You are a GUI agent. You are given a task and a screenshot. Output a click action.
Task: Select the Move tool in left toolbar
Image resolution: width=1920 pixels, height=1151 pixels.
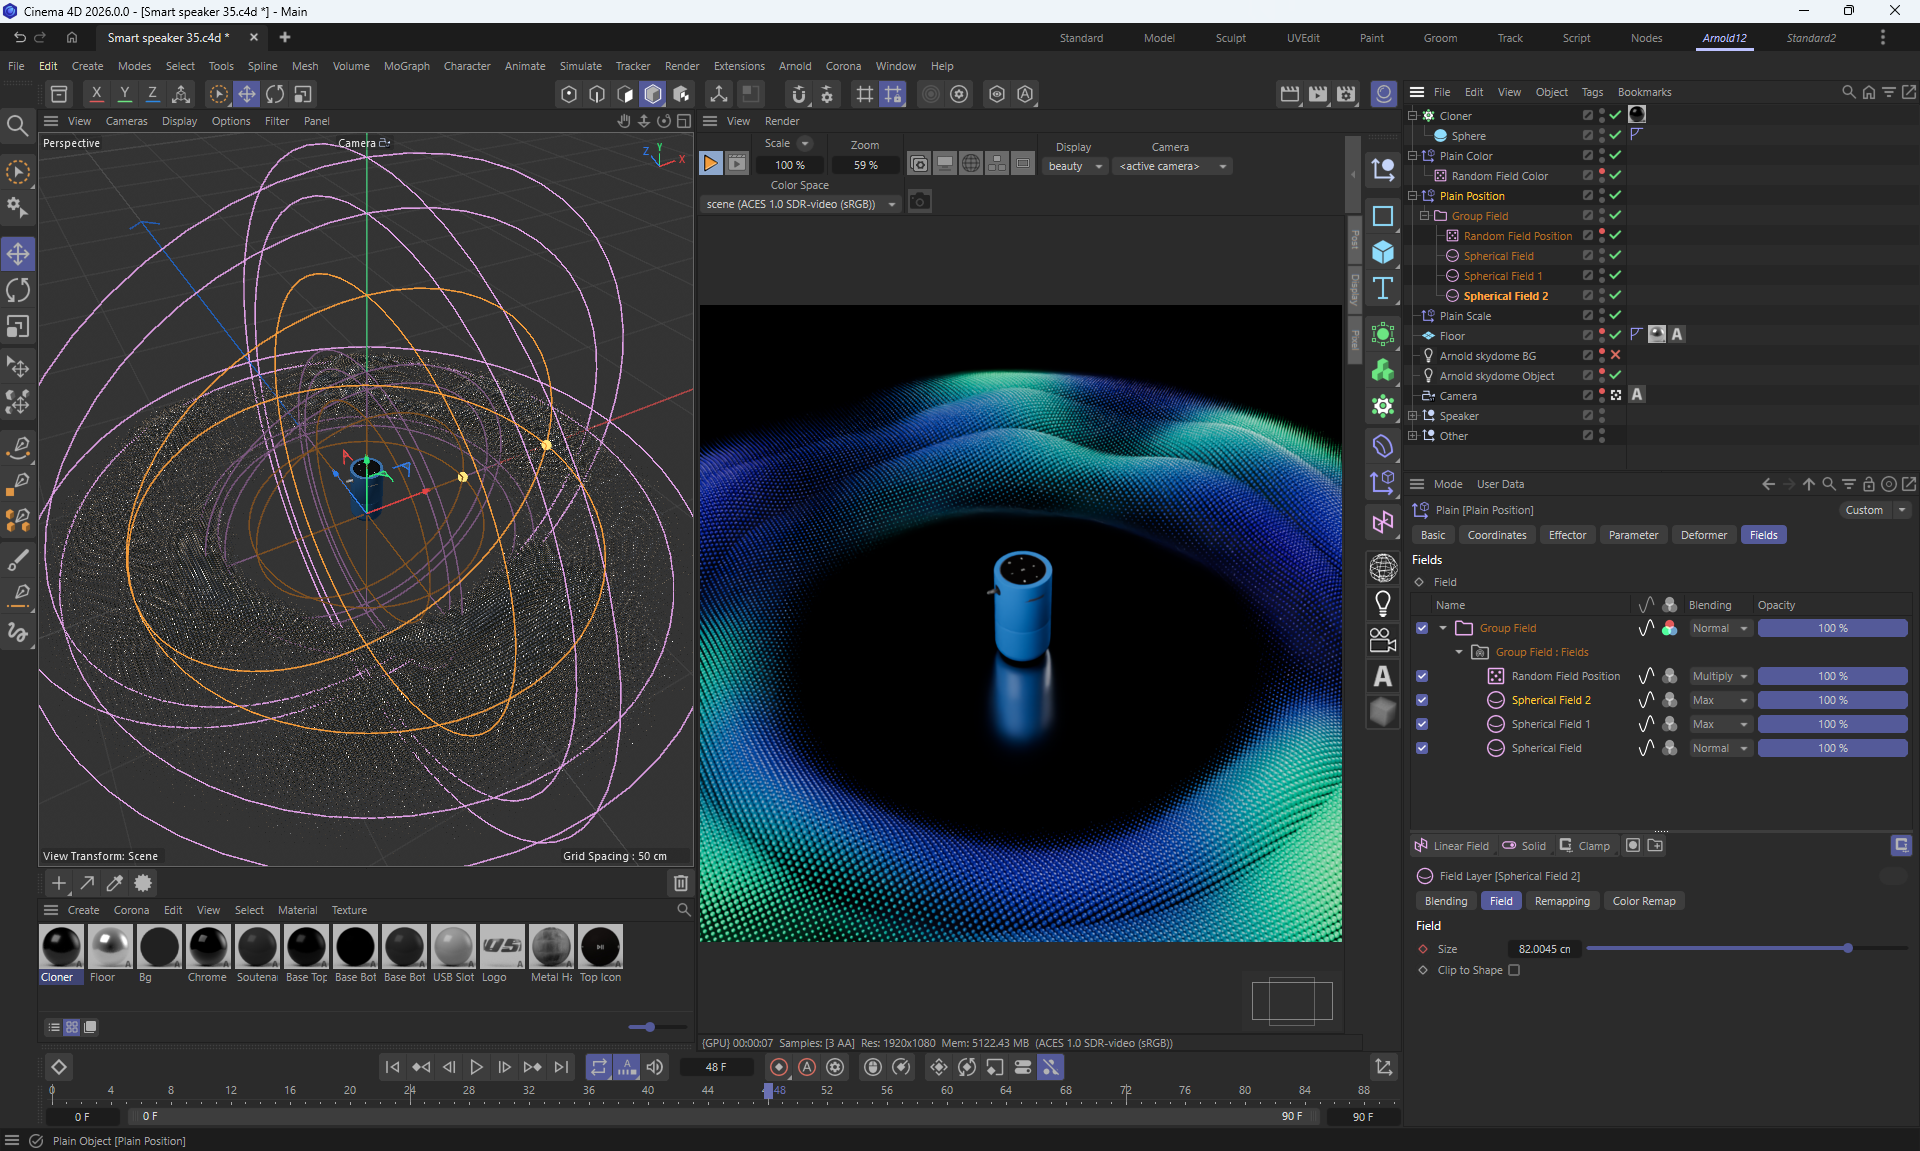[18, 254]
